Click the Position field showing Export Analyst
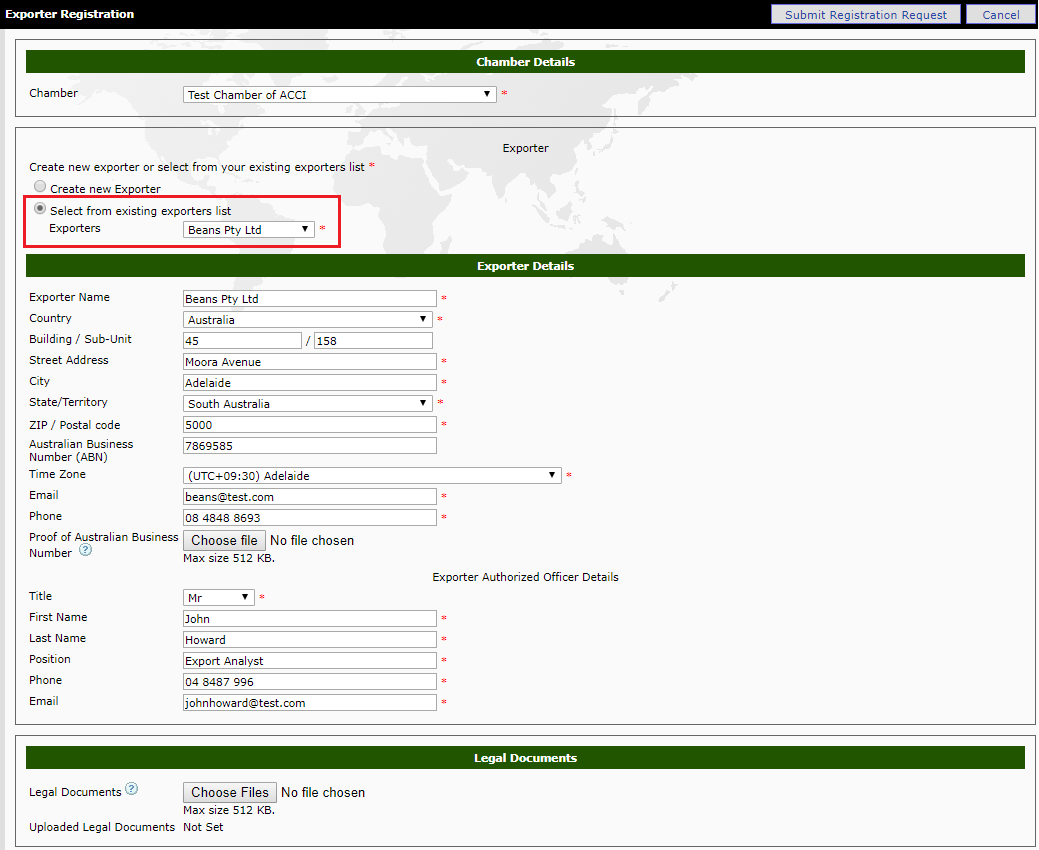 click(309, 660)
